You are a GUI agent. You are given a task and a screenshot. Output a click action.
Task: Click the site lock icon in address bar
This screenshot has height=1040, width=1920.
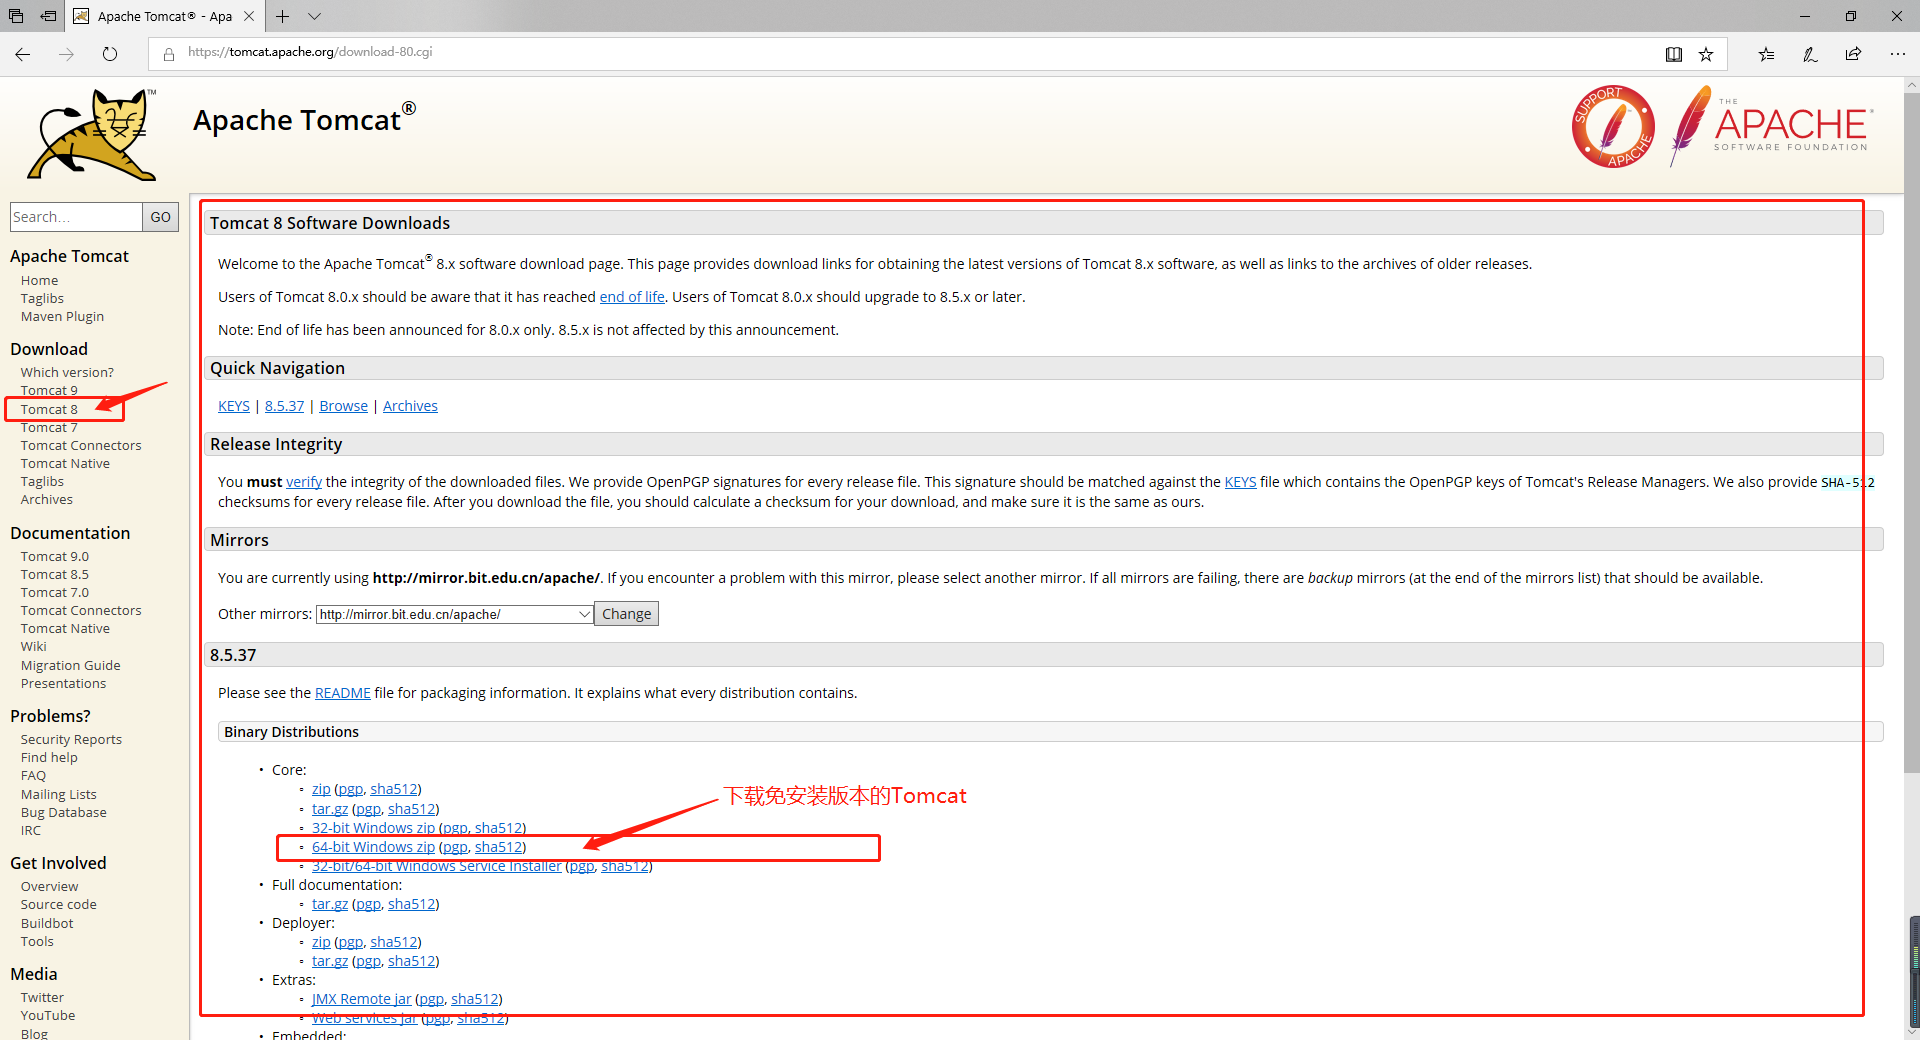[169, 54]
